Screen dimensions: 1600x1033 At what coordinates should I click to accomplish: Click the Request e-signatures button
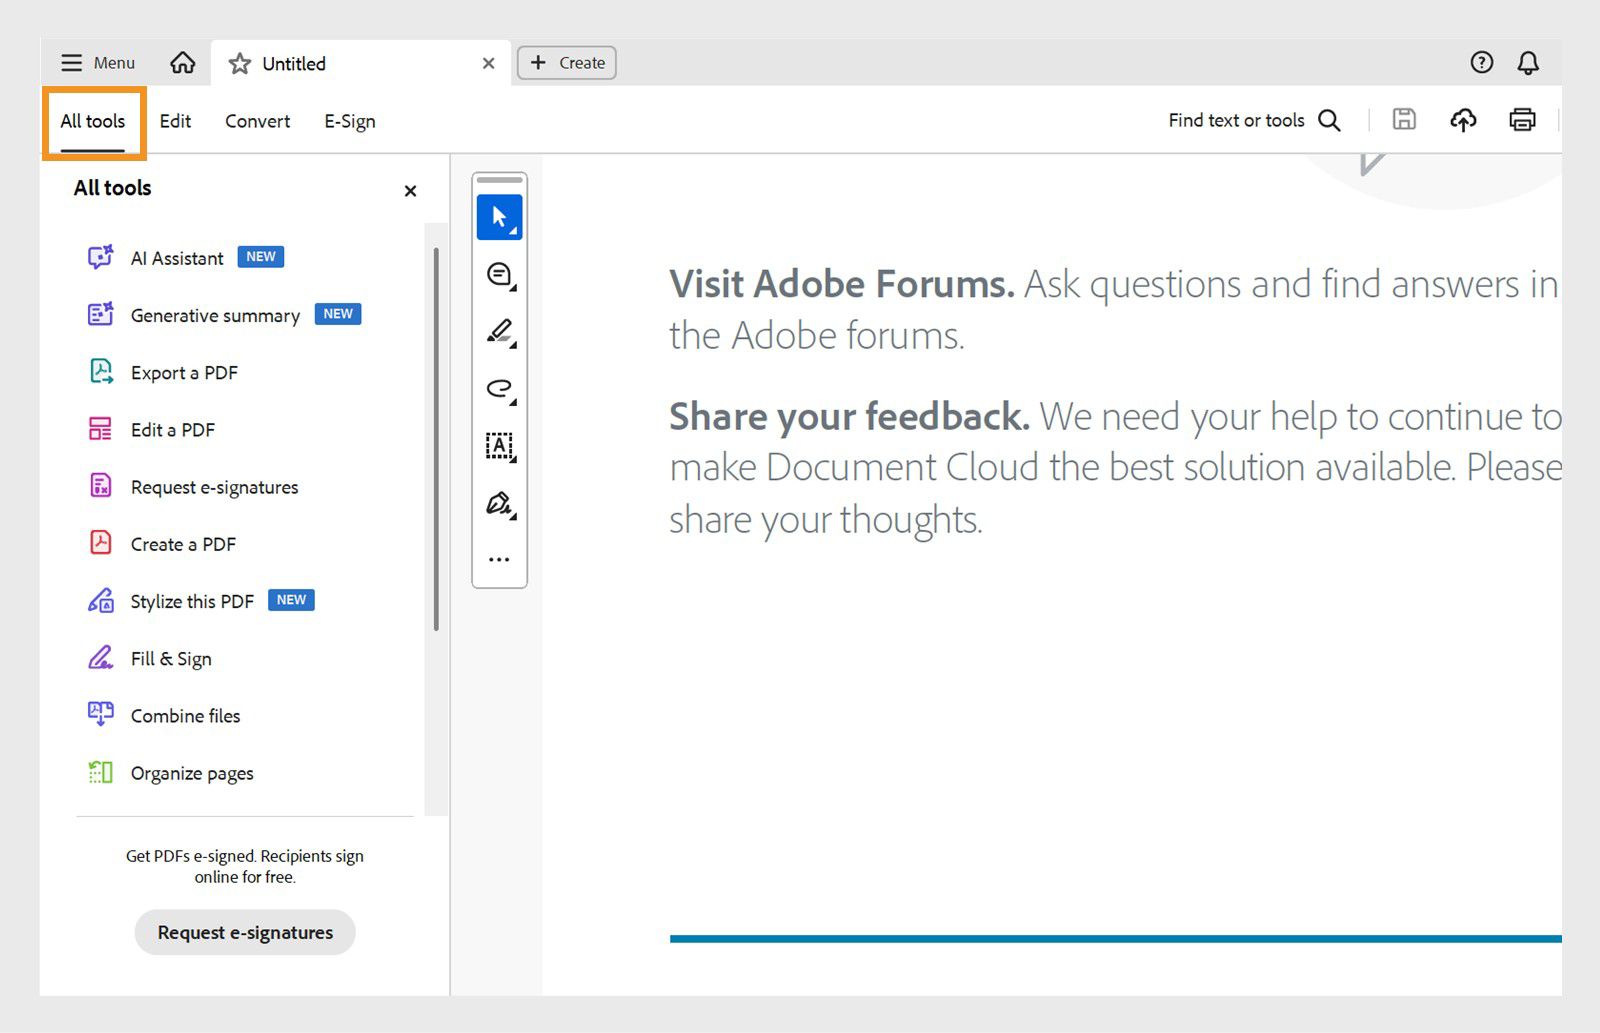tap(244, 932)
